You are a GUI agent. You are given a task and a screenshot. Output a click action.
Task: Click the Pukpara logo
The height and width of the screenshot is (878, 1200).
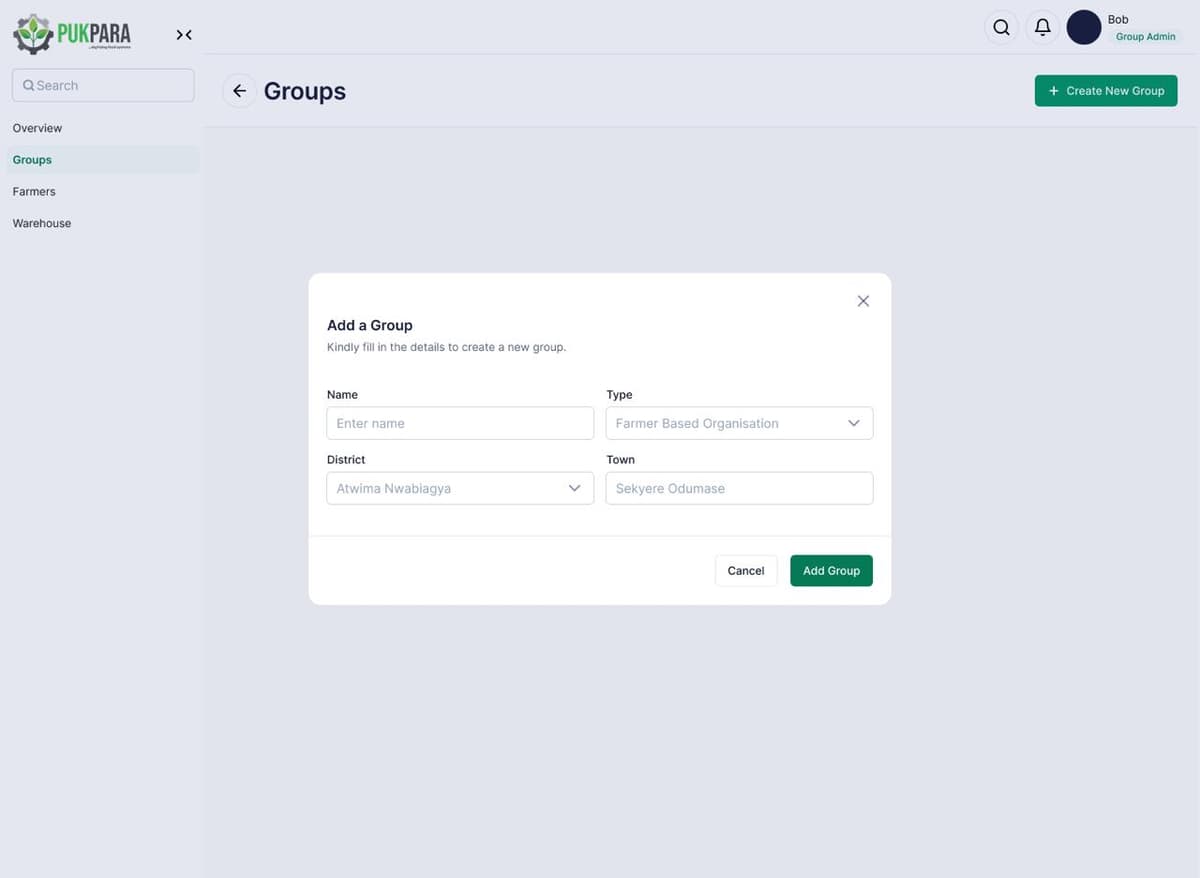click(71, 33)
